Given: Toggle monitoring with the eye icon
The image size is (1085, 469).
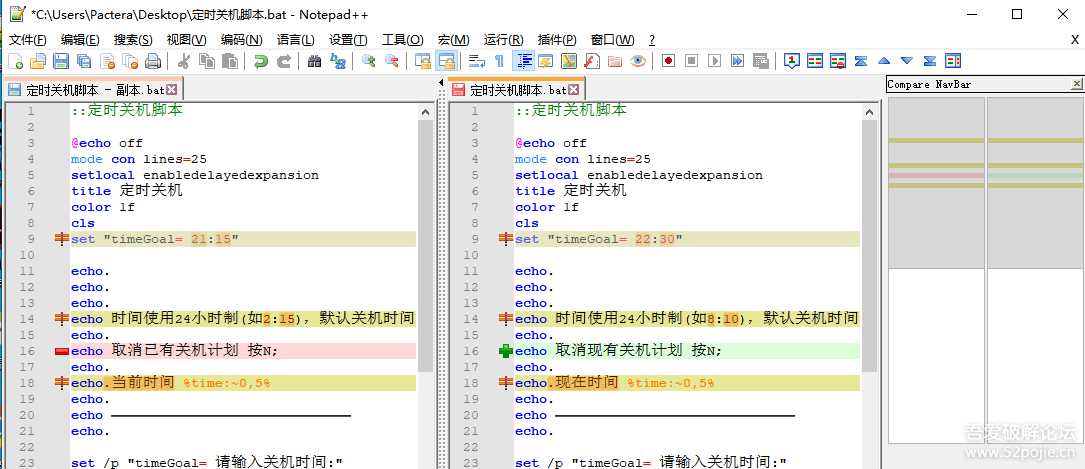Looking at the screenshot, I should point(637,61).
